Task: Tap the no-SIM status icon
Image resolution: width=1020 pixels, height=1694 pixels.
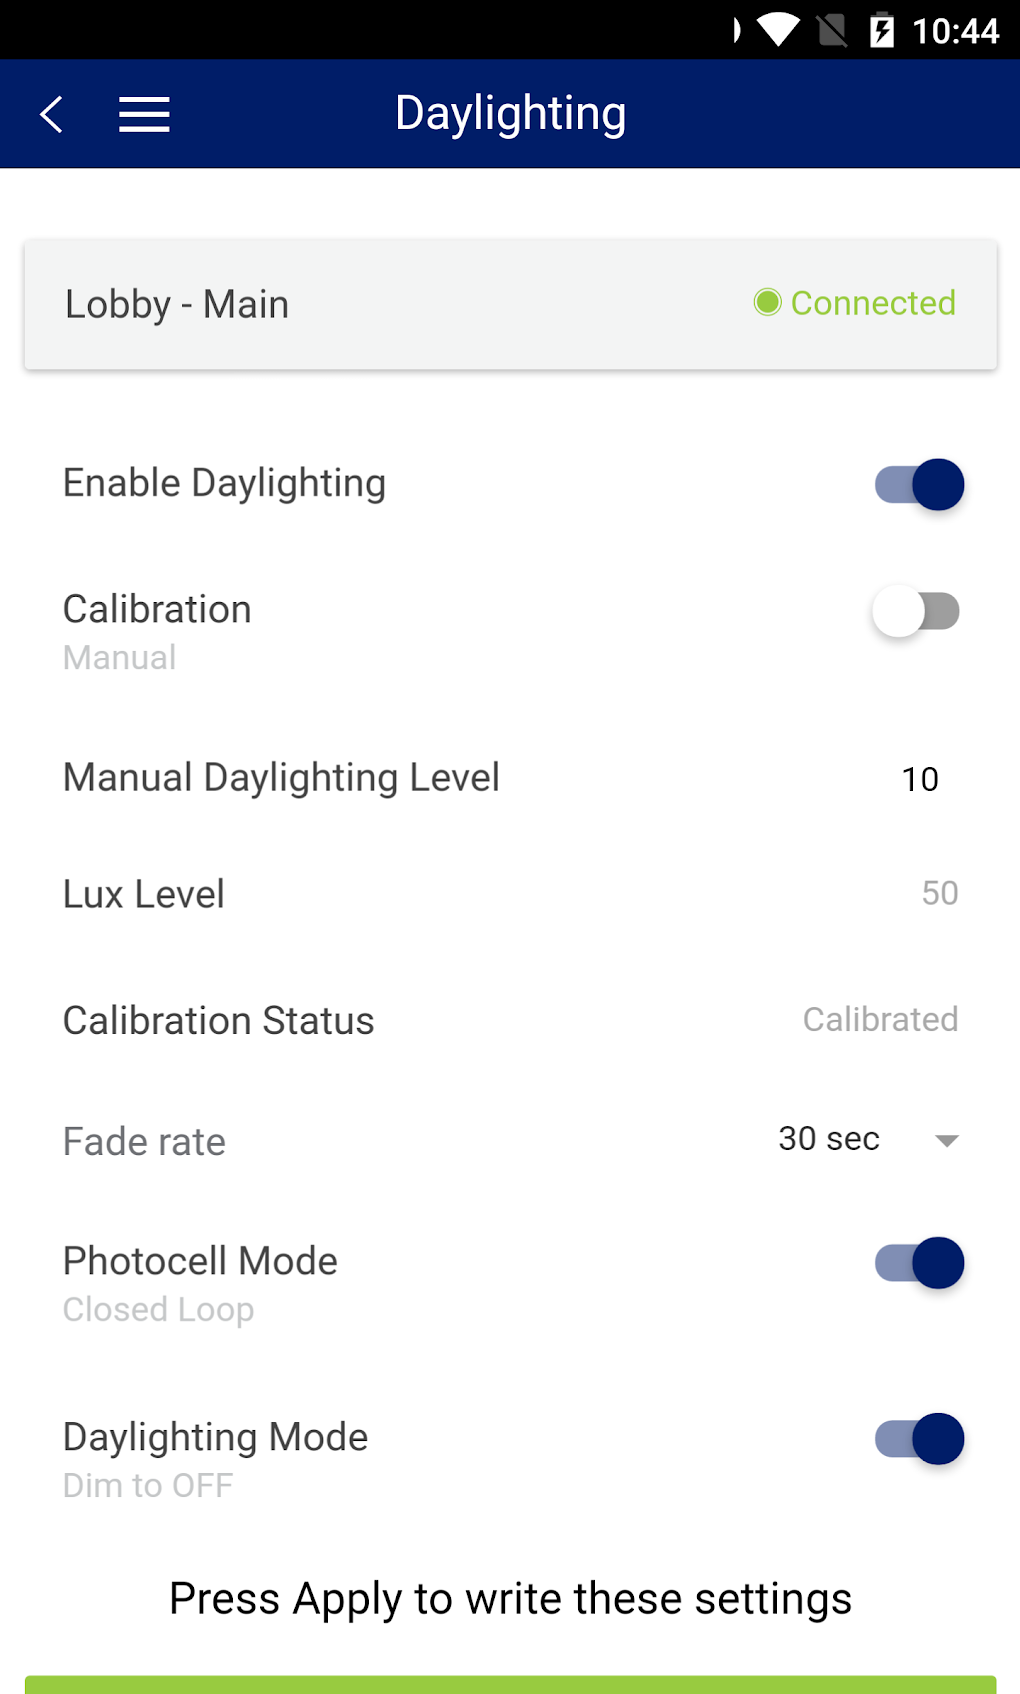Action: [831, 30]
